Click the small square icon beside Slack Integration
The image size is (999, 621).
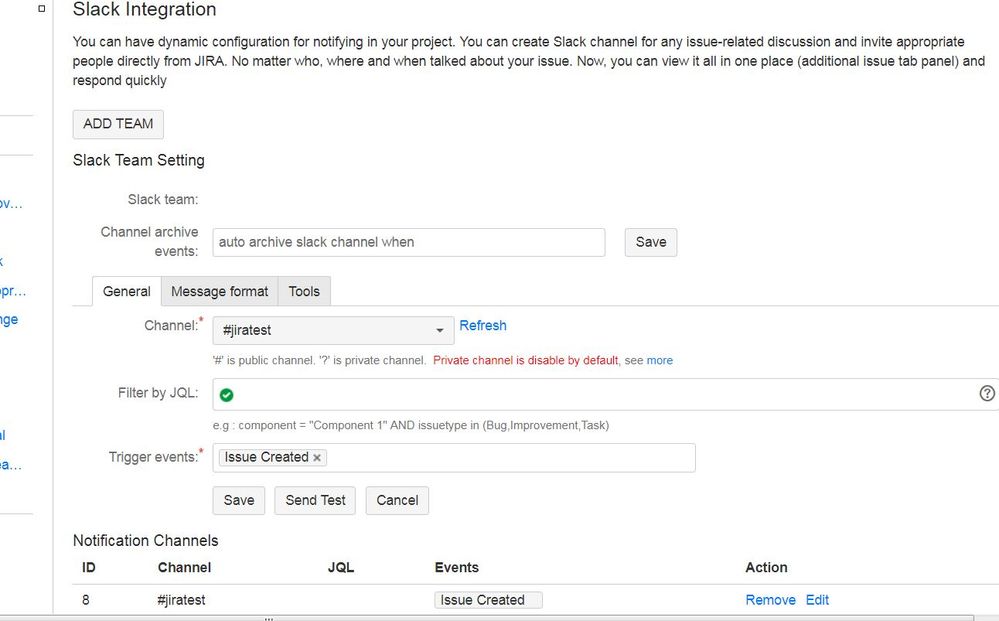click(42, 8)
